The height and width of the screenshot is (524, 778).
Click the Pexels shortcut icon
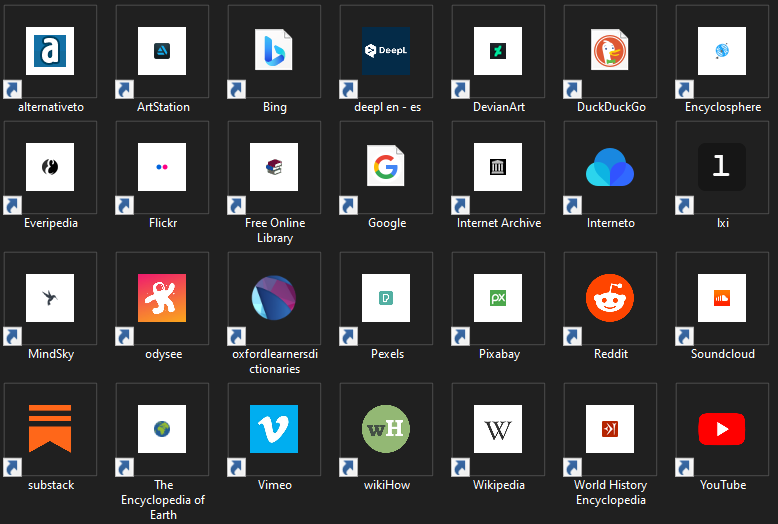(386, 298)
